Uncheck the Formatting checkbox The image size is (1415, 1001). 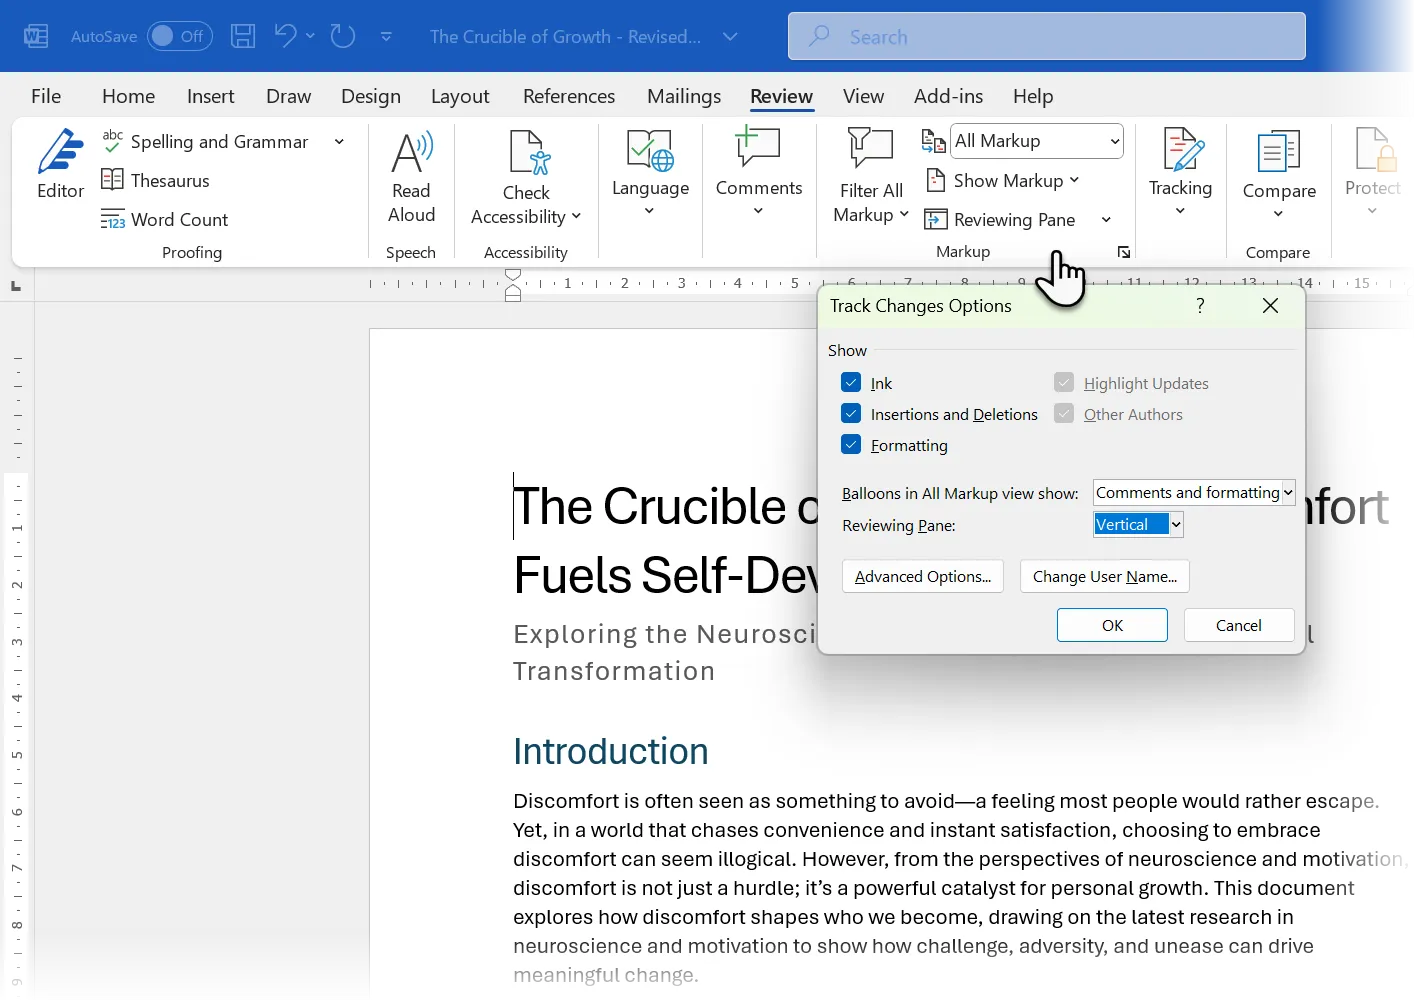(x=851, y=444)
